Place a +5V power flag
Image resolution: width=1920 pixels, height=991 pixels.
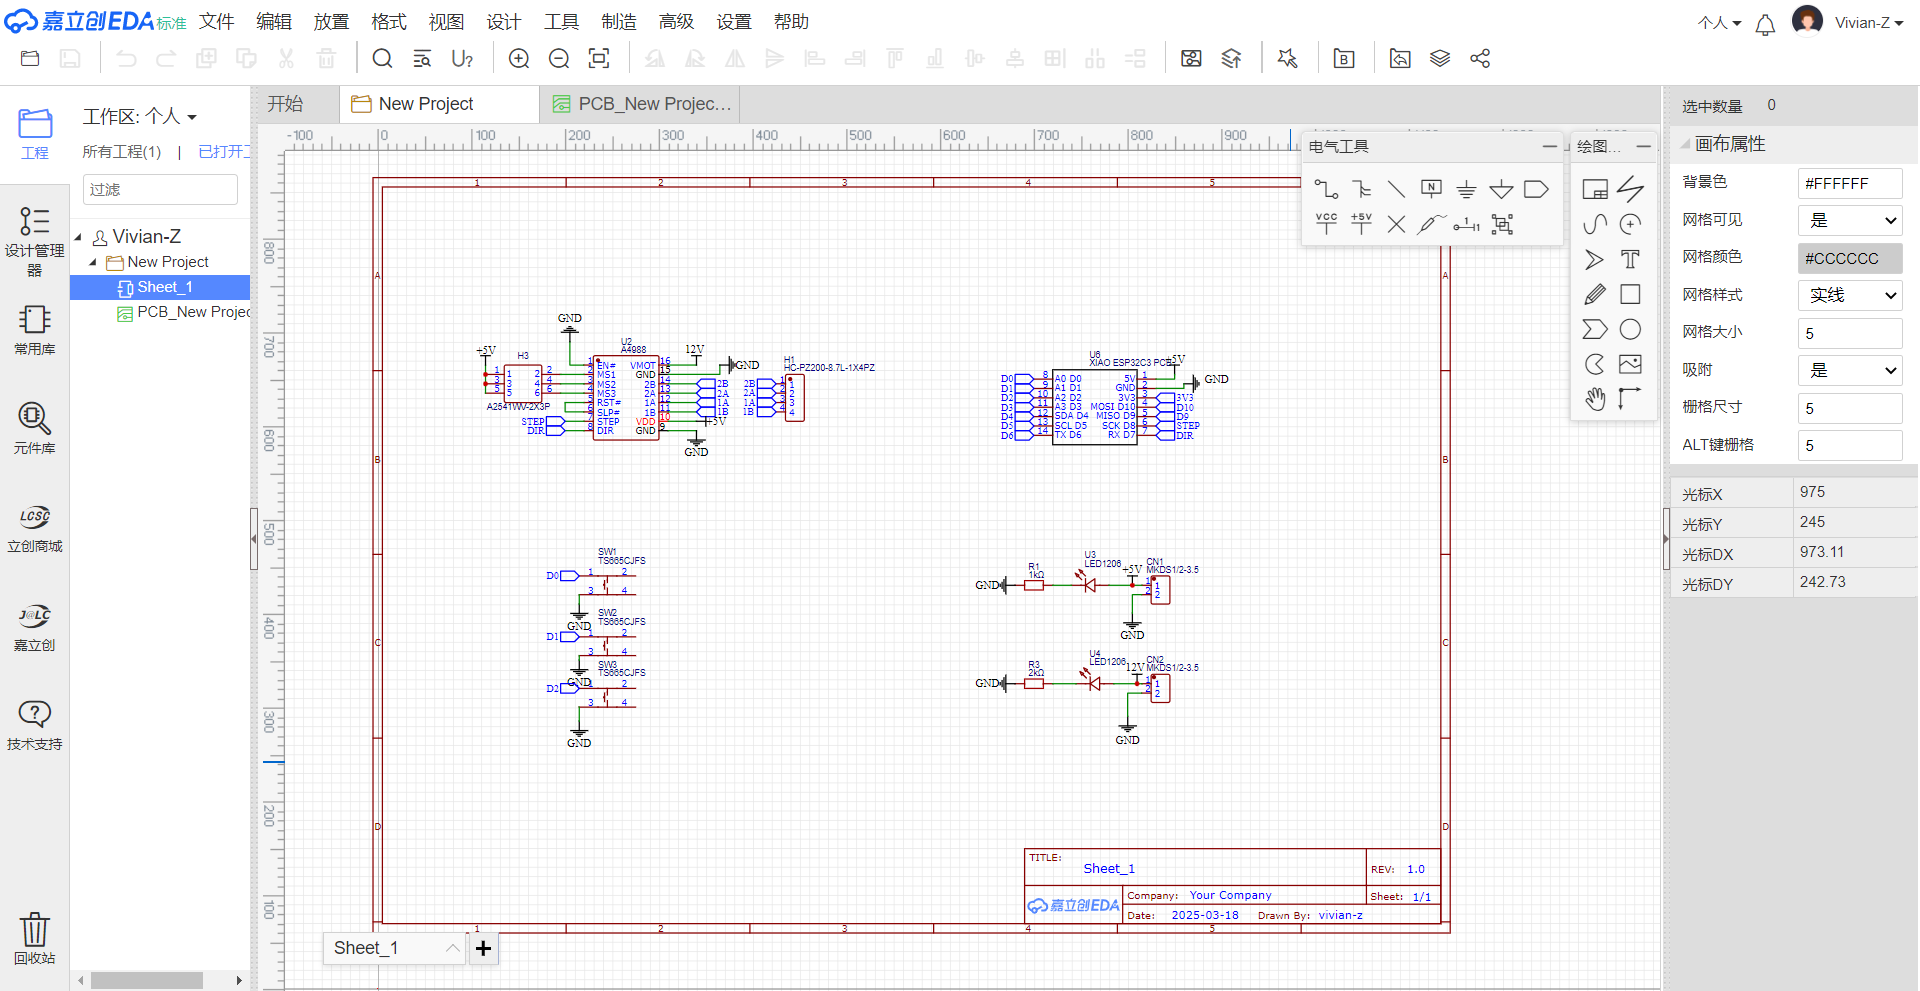pyautogui.click(x=1361, y=224)
